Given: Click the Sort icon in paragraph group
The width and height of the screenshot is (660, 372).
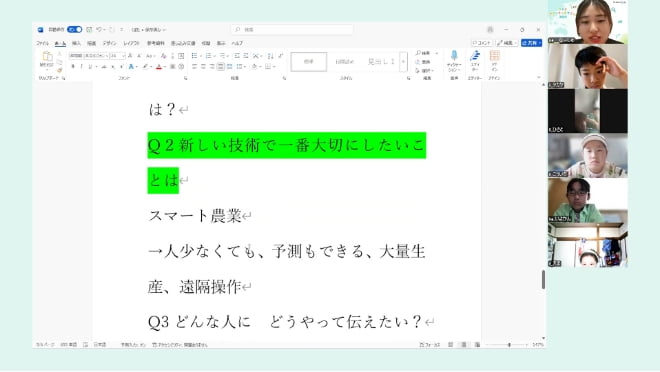Looking at the screenshot, I should pyautogui.click(x=270, y=56).
